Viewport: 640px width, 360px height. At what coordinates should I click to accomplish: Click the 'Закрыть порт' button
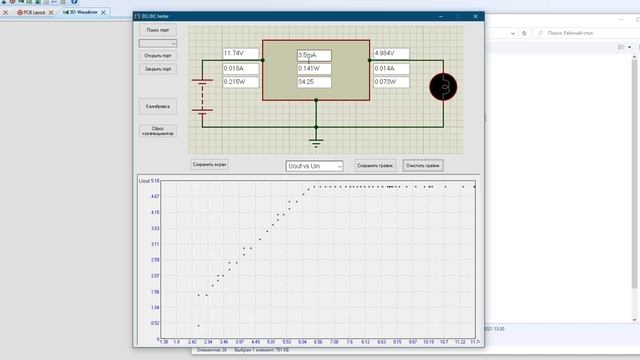[158, 69]
